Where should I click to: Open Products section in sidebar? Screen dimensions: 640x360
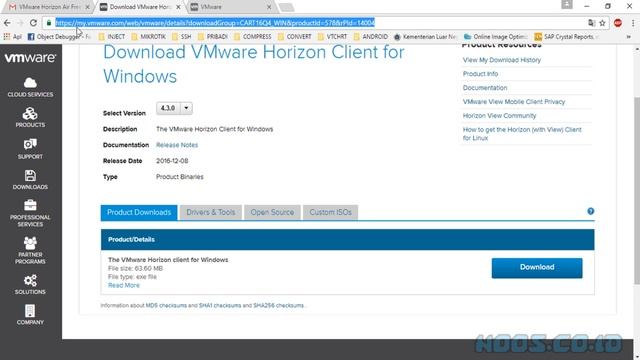(x=30, y=118)
